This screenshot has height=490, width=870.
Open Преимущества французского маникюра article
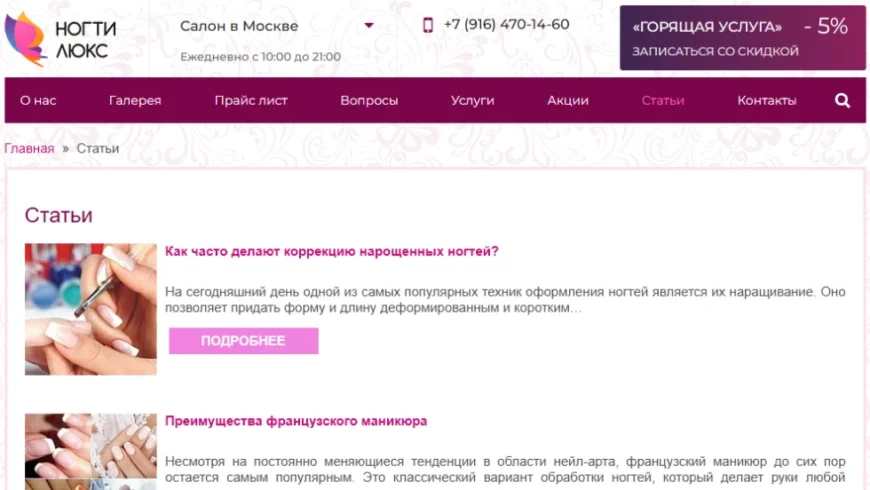pos(296,421)
